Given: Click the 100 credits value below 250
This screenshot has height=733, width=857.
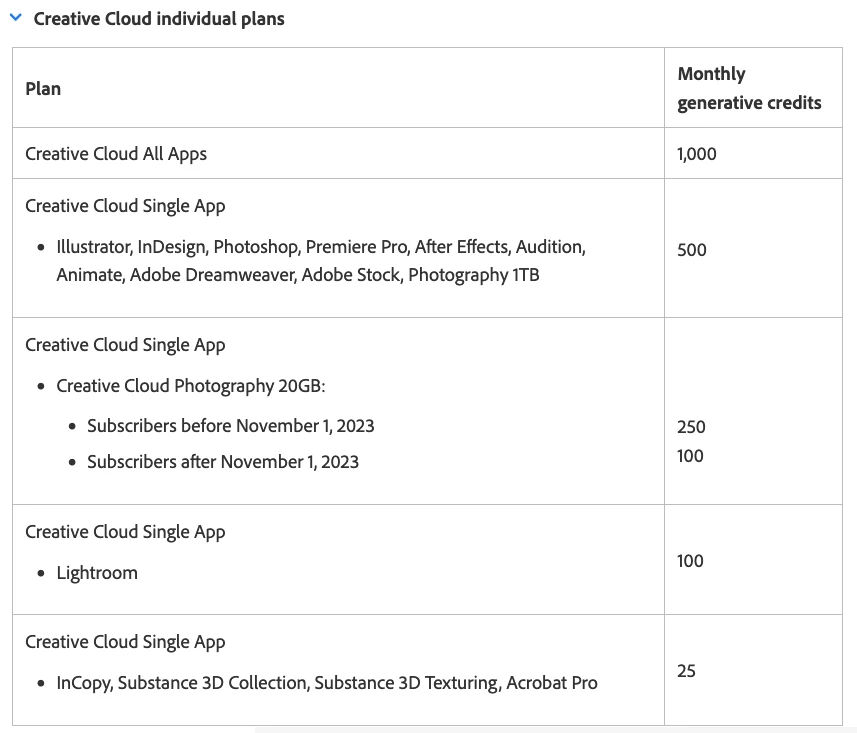Looking at the screenshot, I should coord(690,456).
